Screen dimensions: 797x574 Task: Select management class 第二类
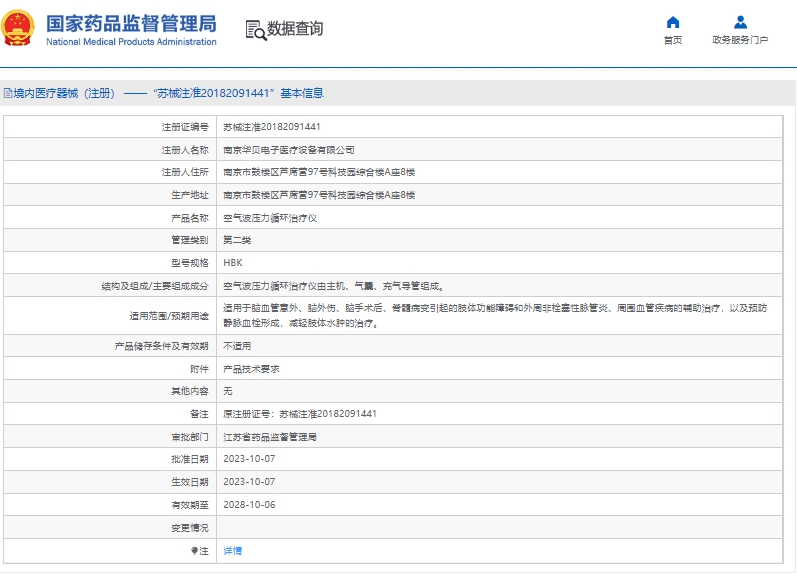click(x=237, y=240)
